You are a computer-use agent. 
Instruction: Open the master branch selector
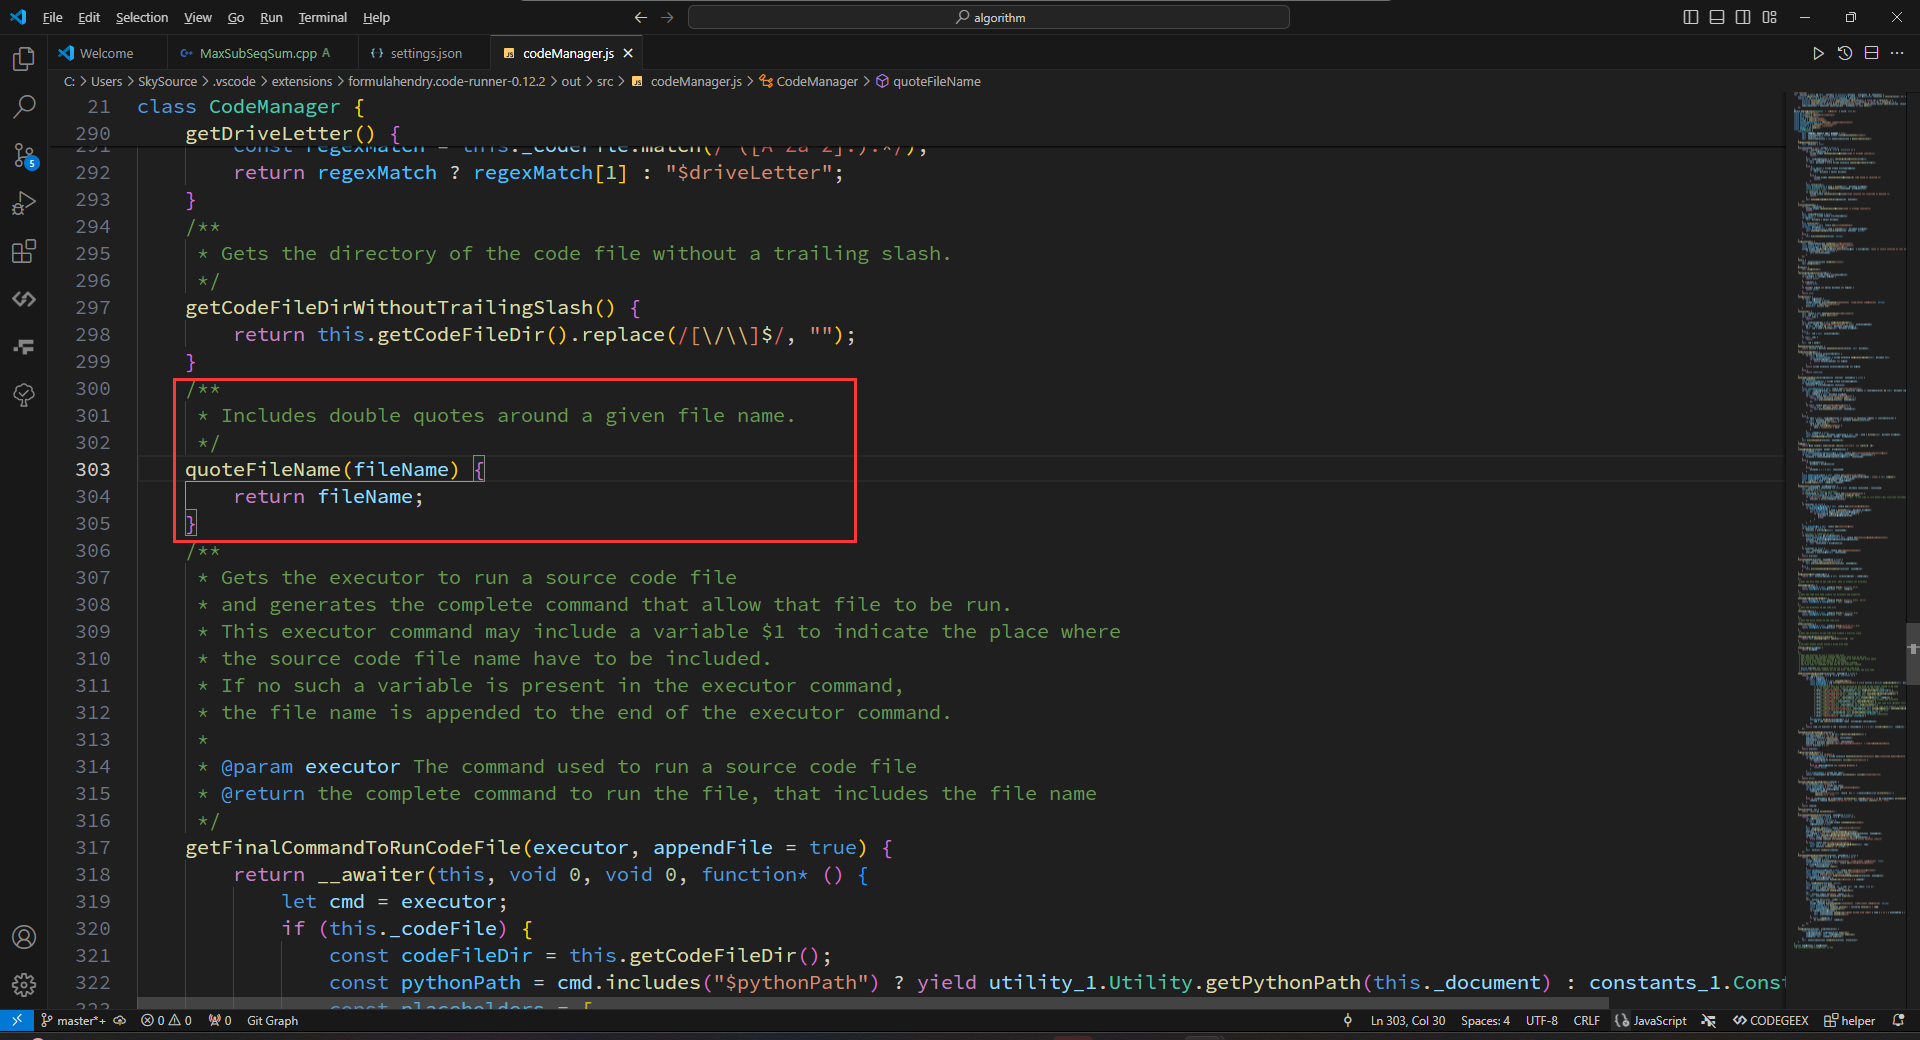click(73, 1020)
